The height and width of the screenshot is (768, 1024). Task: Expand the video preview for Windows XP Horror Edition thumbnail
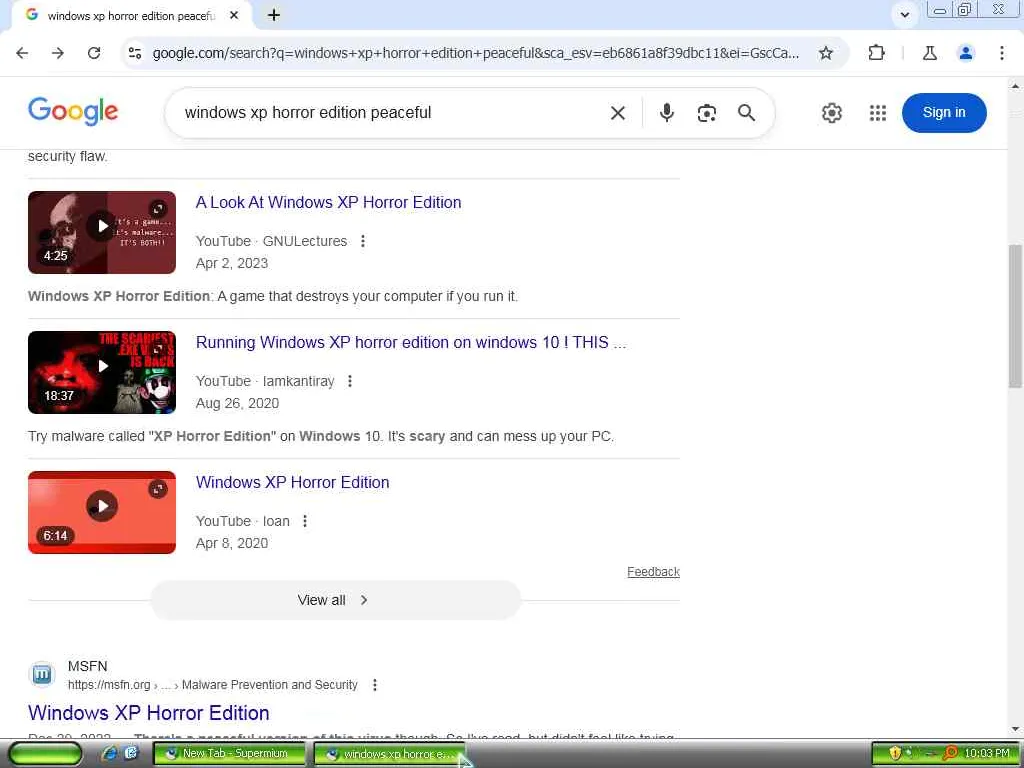(158, 489)
